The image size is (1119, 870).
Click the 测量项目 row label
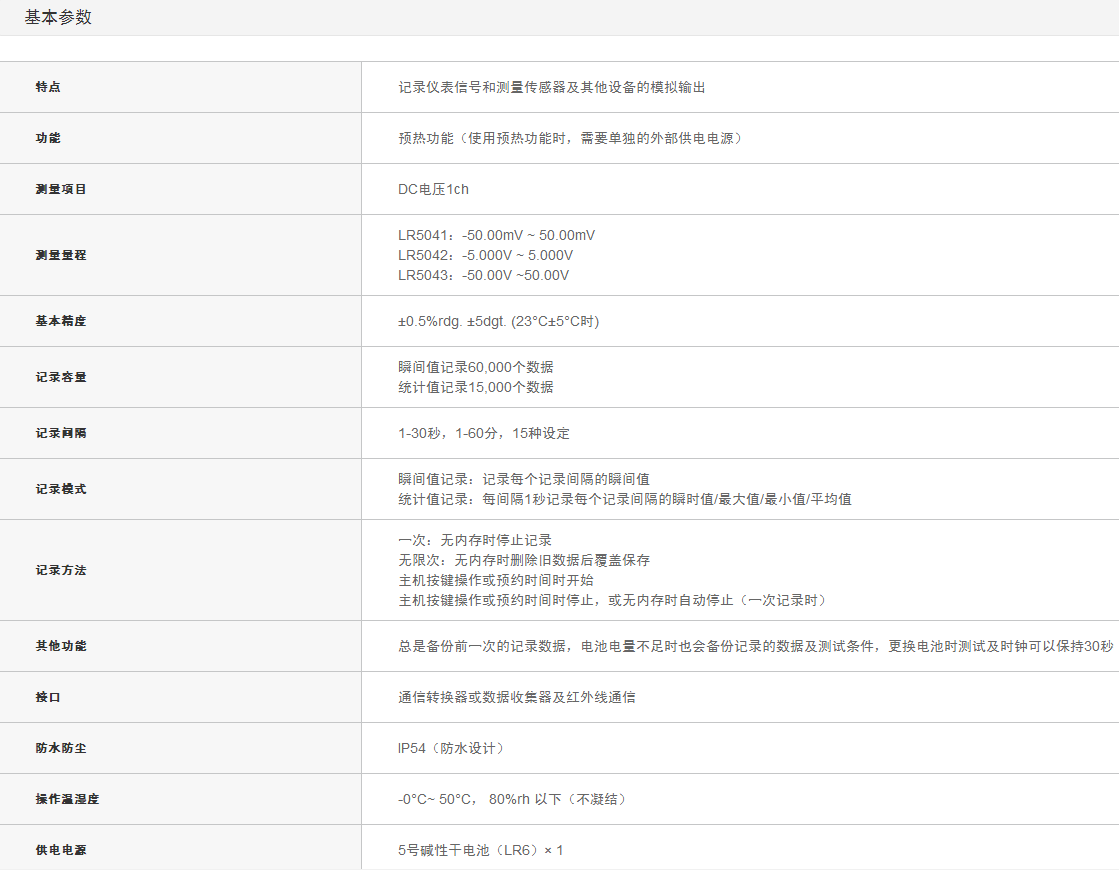(61, 189)
